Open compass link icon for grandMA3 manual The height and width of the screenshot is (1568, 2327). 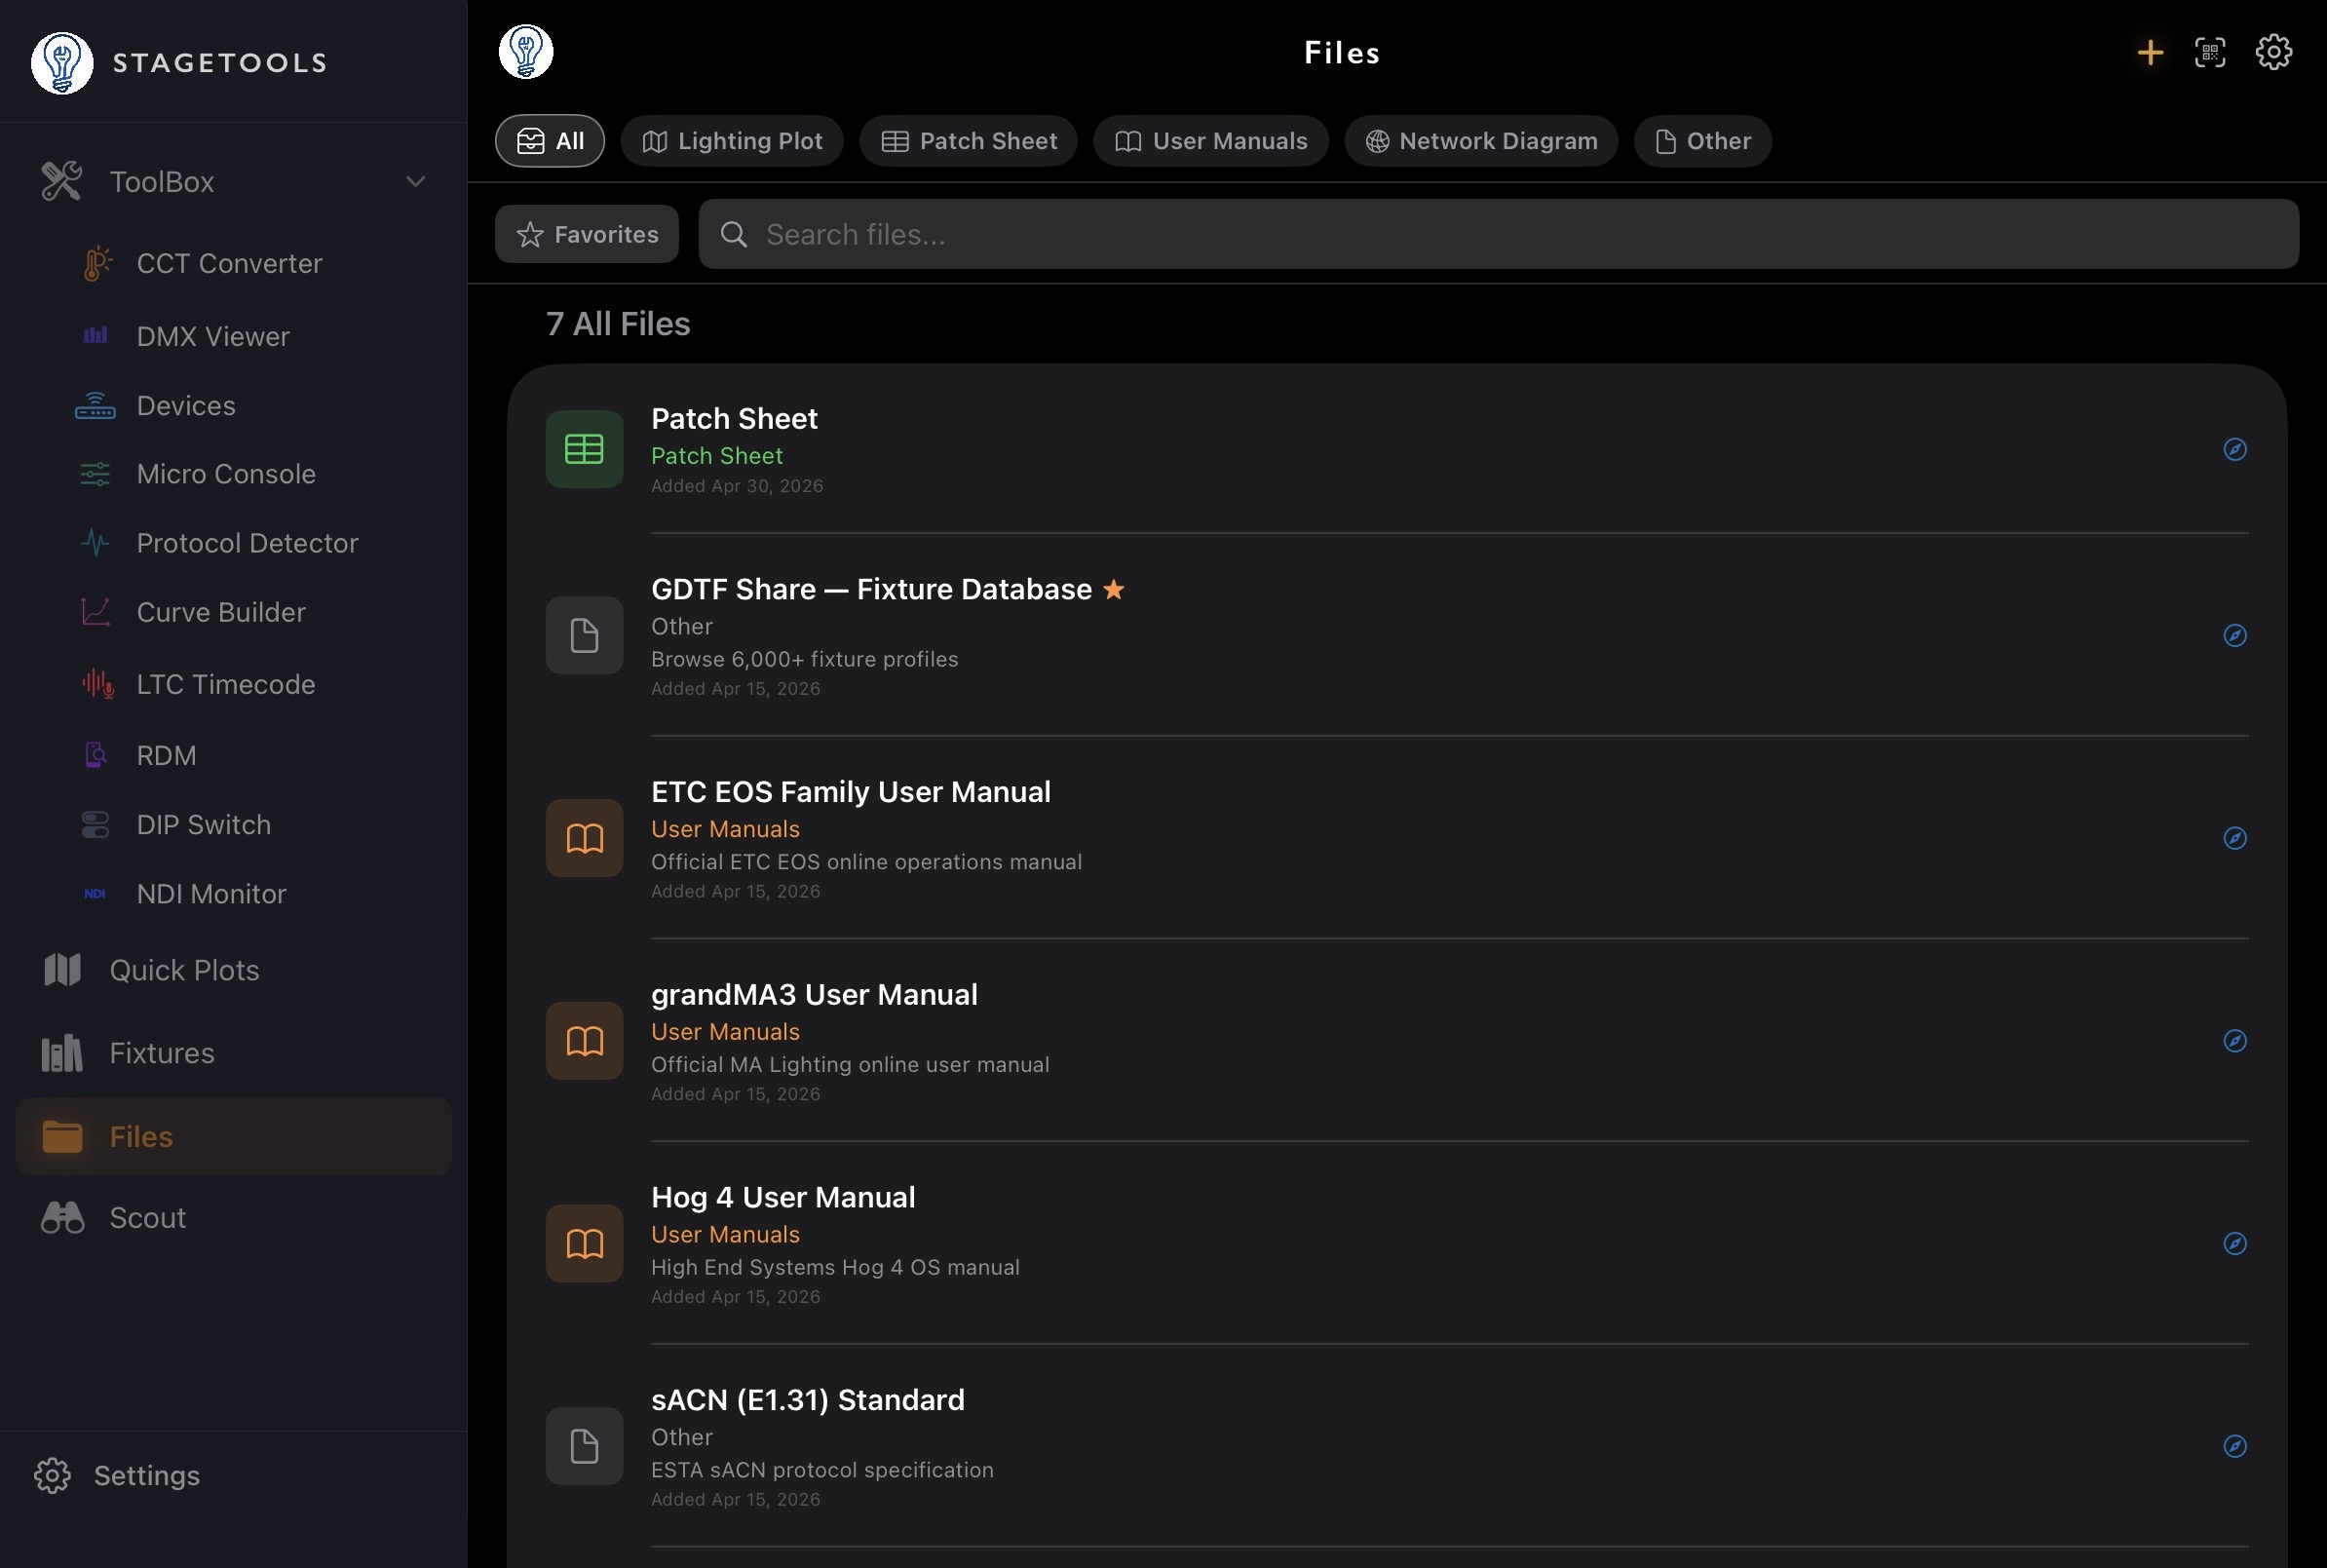click(2235, 1041)
